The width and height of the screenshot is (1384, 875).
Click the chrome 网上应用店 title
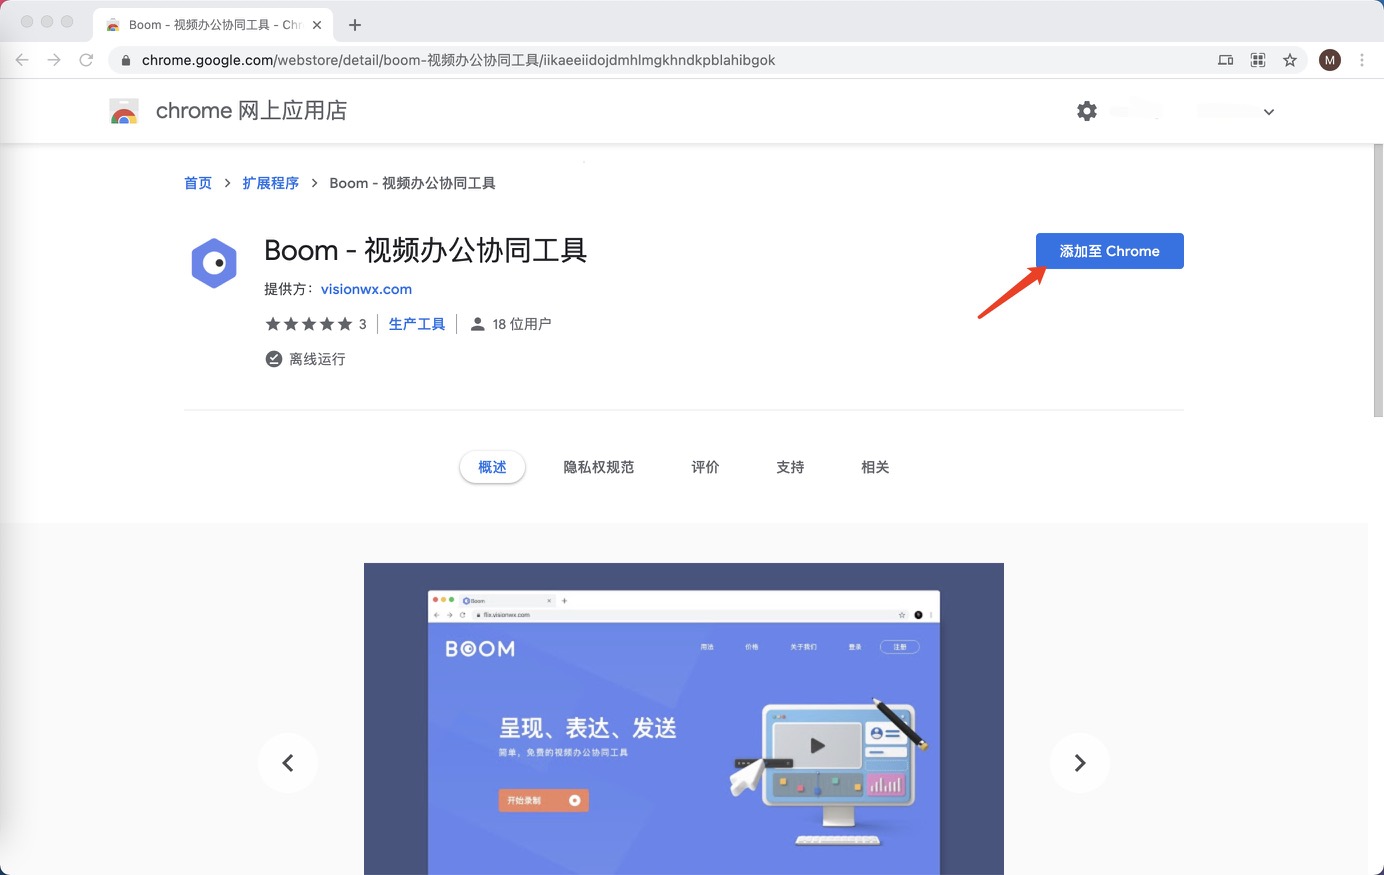pos(251,111)
